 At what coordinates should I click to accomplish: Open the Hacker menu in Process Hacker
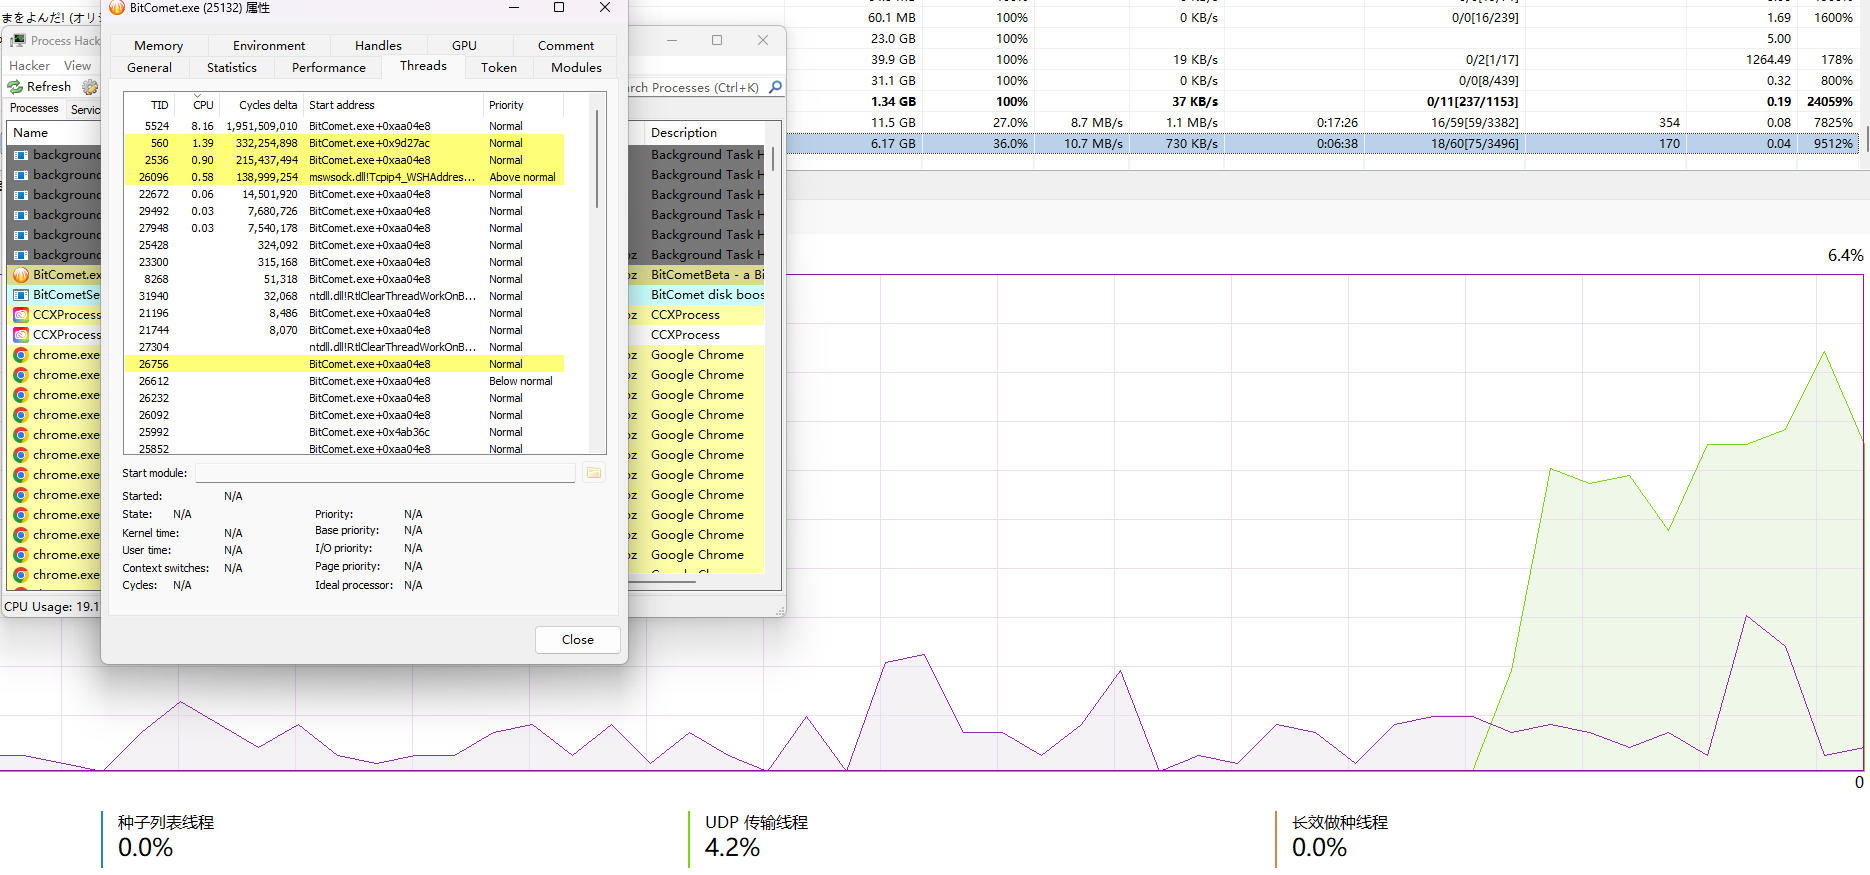[x=29, y=66]
